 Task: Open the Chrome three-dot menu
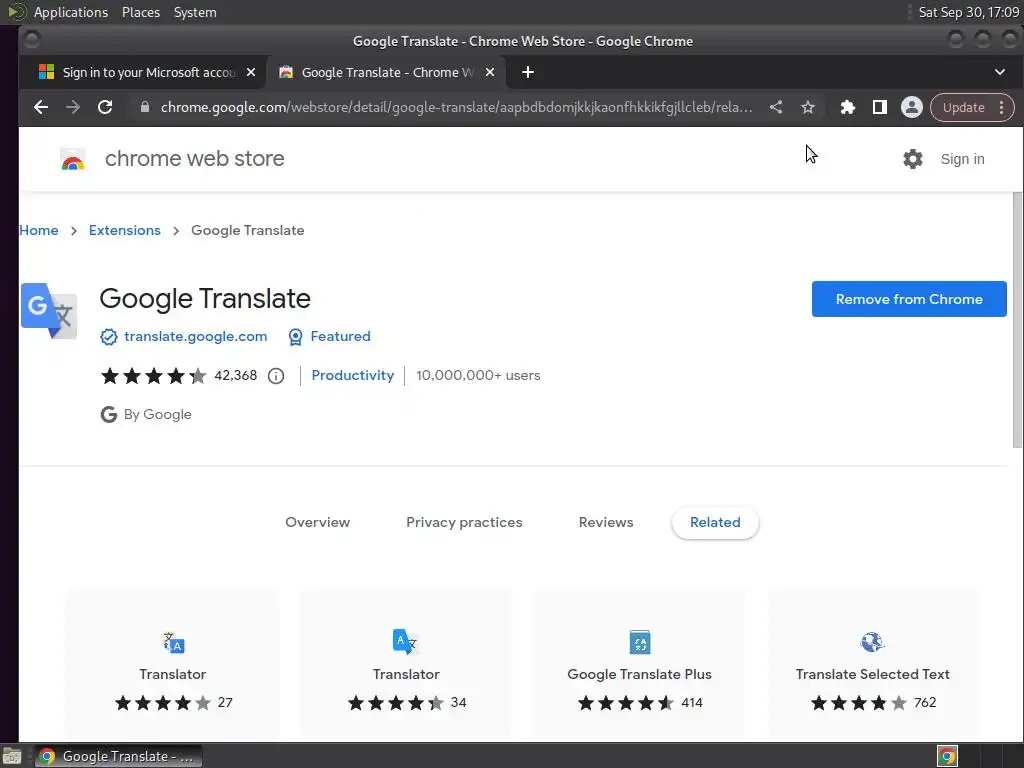coord(1002,107)
